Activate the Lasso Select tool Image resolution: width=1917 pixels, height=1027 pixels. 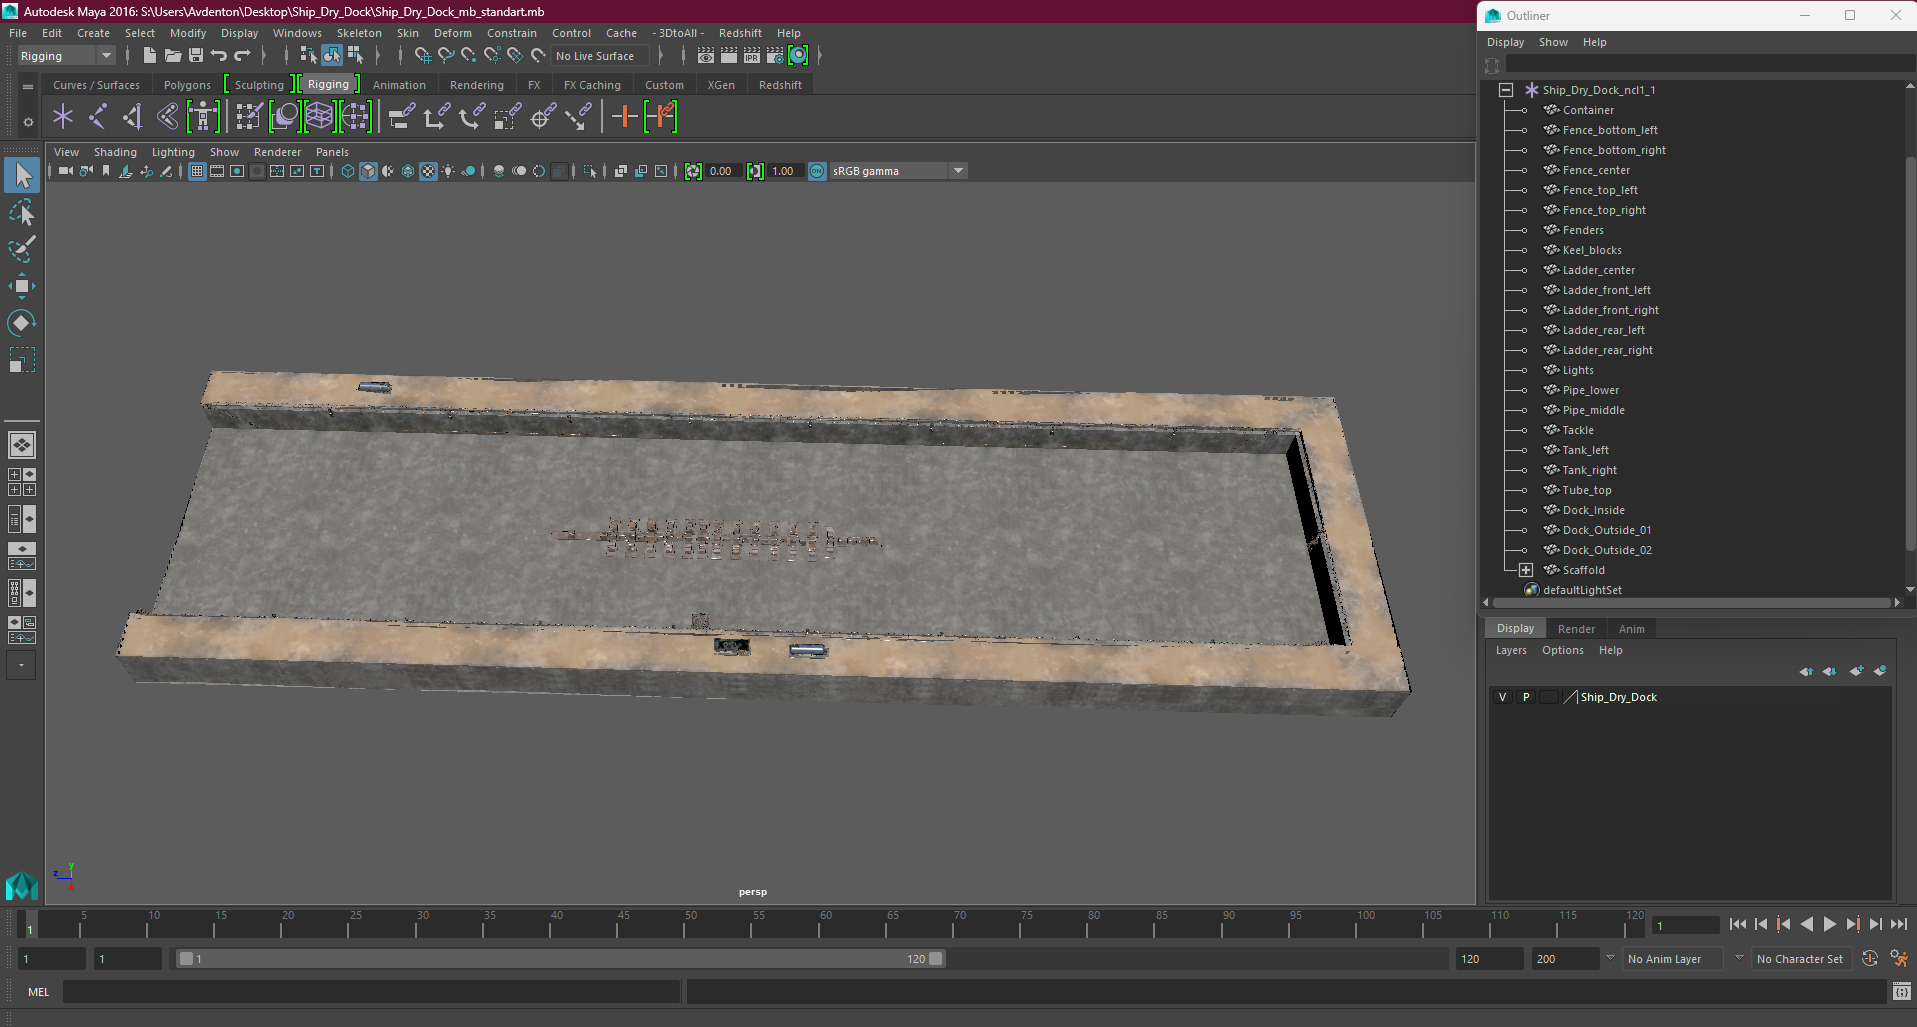point(22,213)
